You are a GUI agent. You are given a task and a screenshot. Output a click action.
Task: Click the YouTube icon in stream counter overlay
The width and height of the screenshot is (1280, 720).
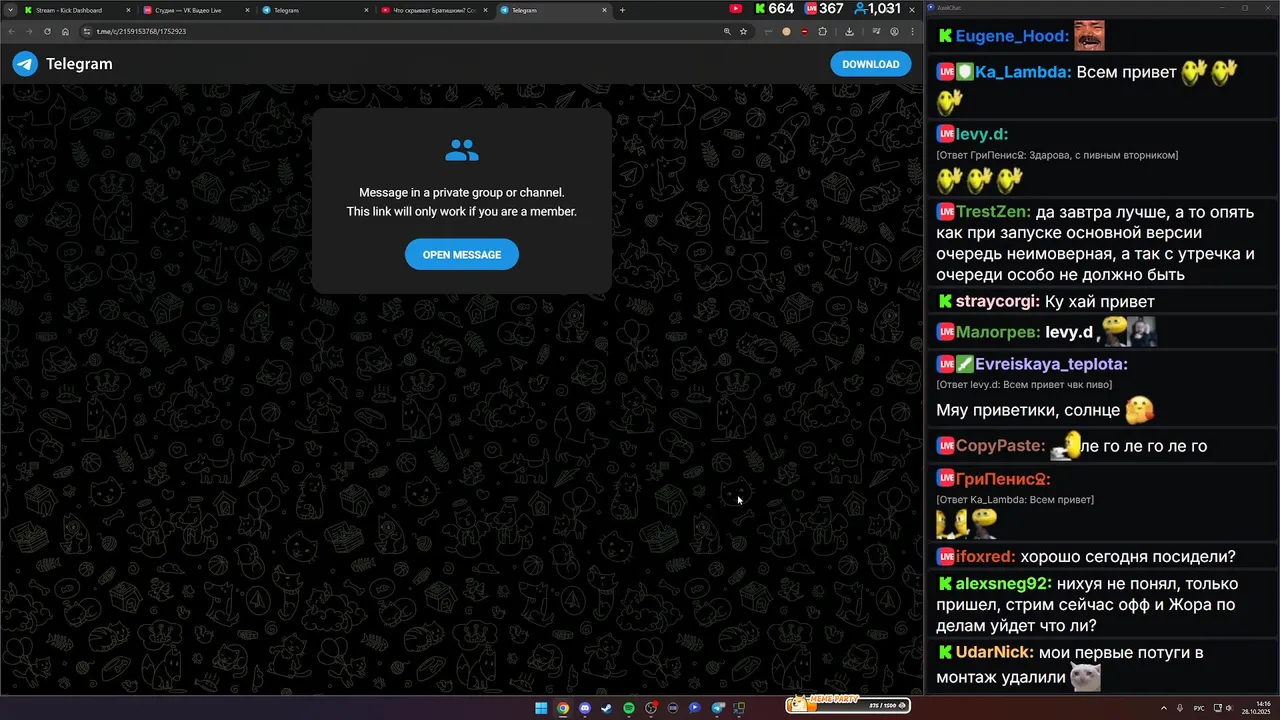pyautogui.click(x=736, y=9)
